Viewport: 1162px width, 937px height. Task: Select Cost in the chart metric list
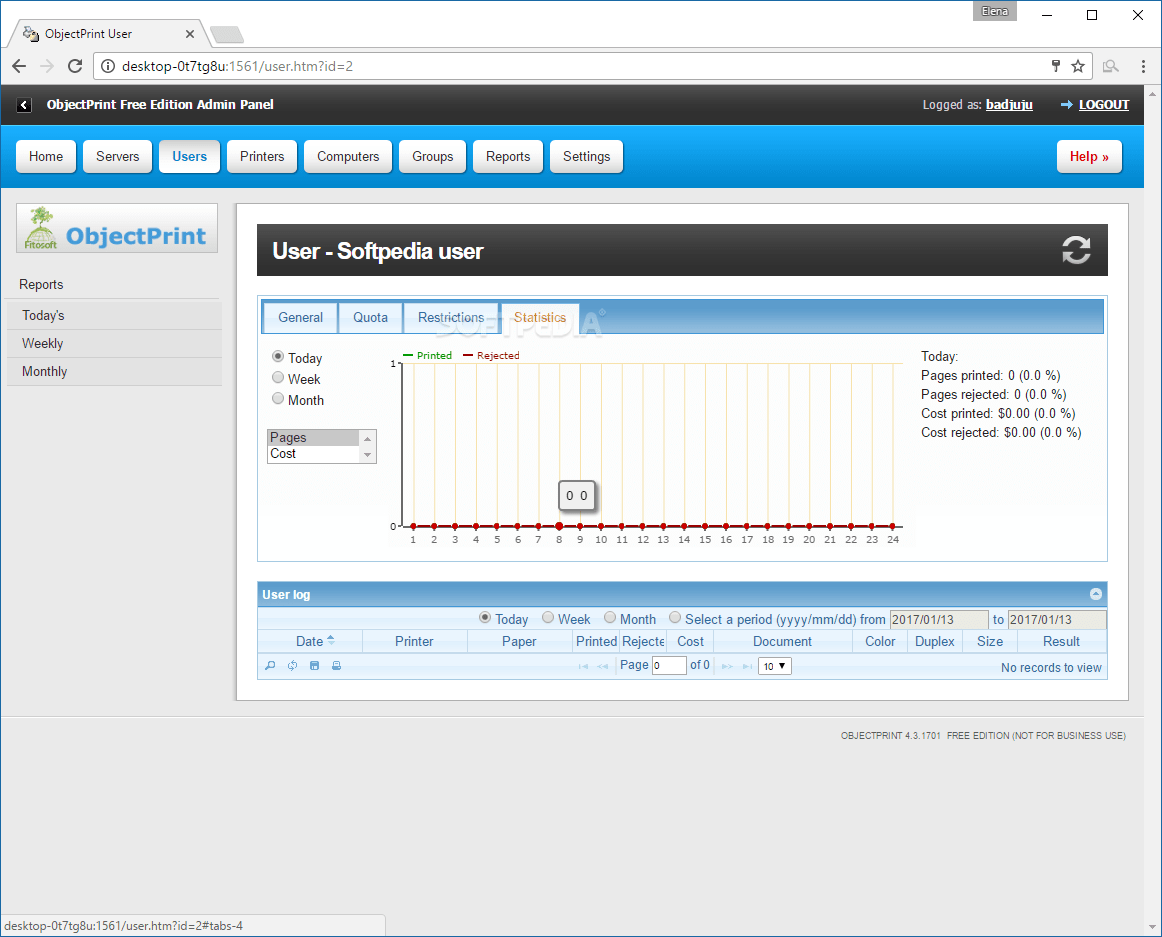point(313,454)
